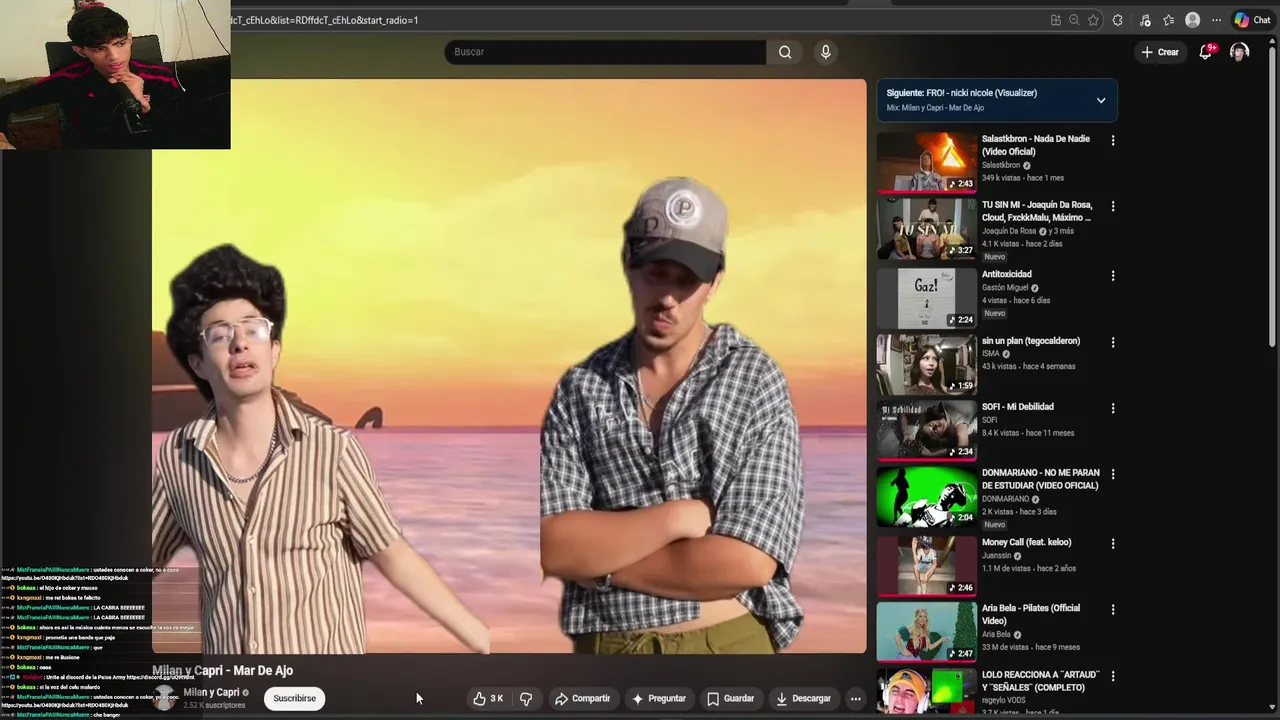Open YouTube account avatar menu
The width and height of the screenshot is (1280, 720).
click(1239, 52)
